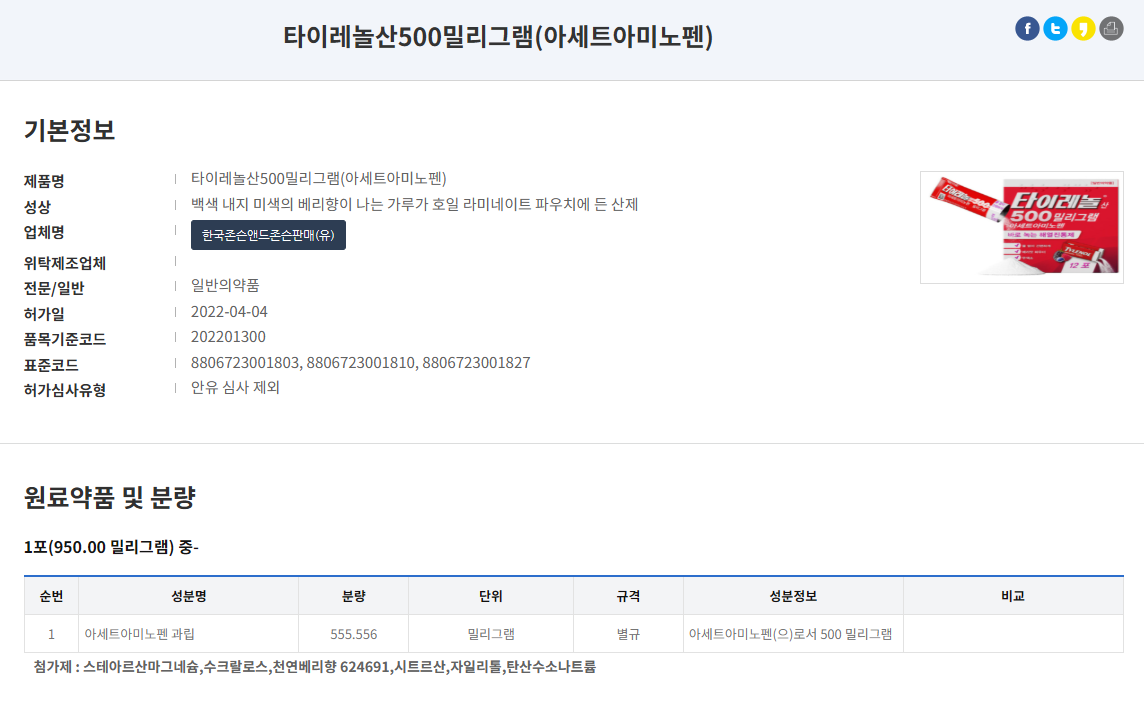
Task: Click the 성분정보 column header
Action: pos(793,596)
